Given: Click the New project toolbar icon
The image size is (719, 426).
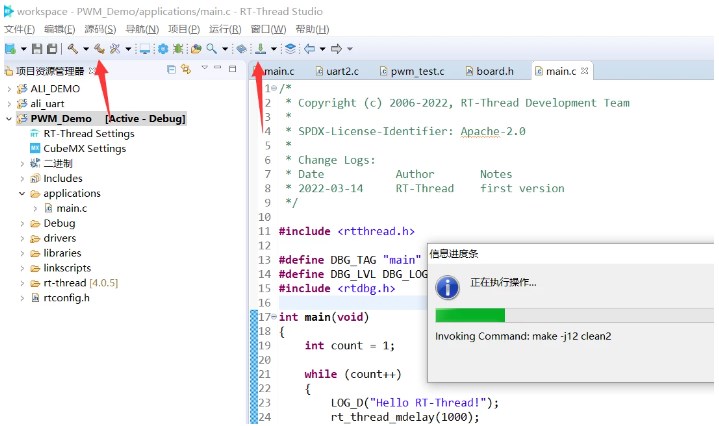Looking at the screenshot, I should click(10, 49).
